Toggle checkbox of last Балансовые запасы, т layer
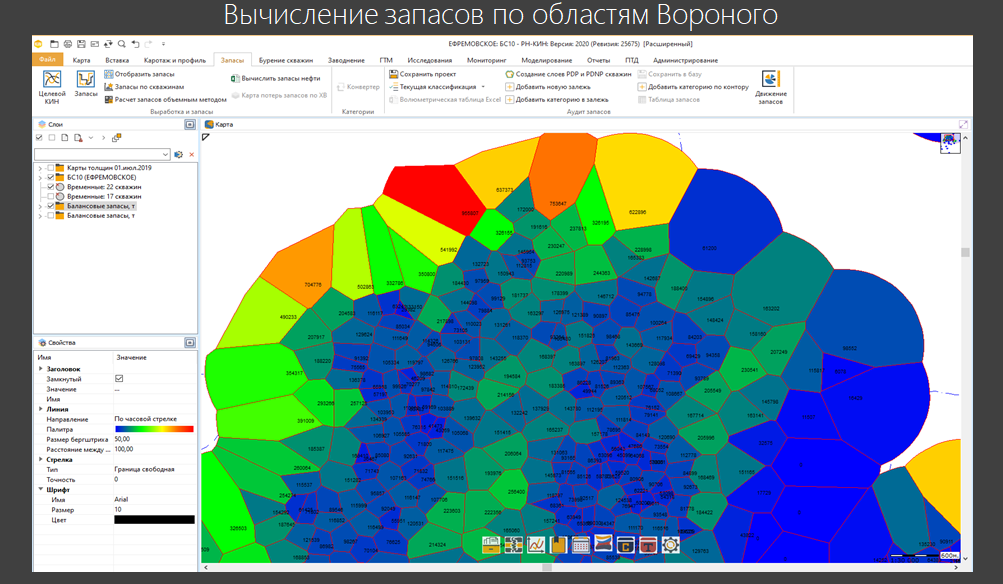This screenshot has height=584, width=1003. click(51, 216)
